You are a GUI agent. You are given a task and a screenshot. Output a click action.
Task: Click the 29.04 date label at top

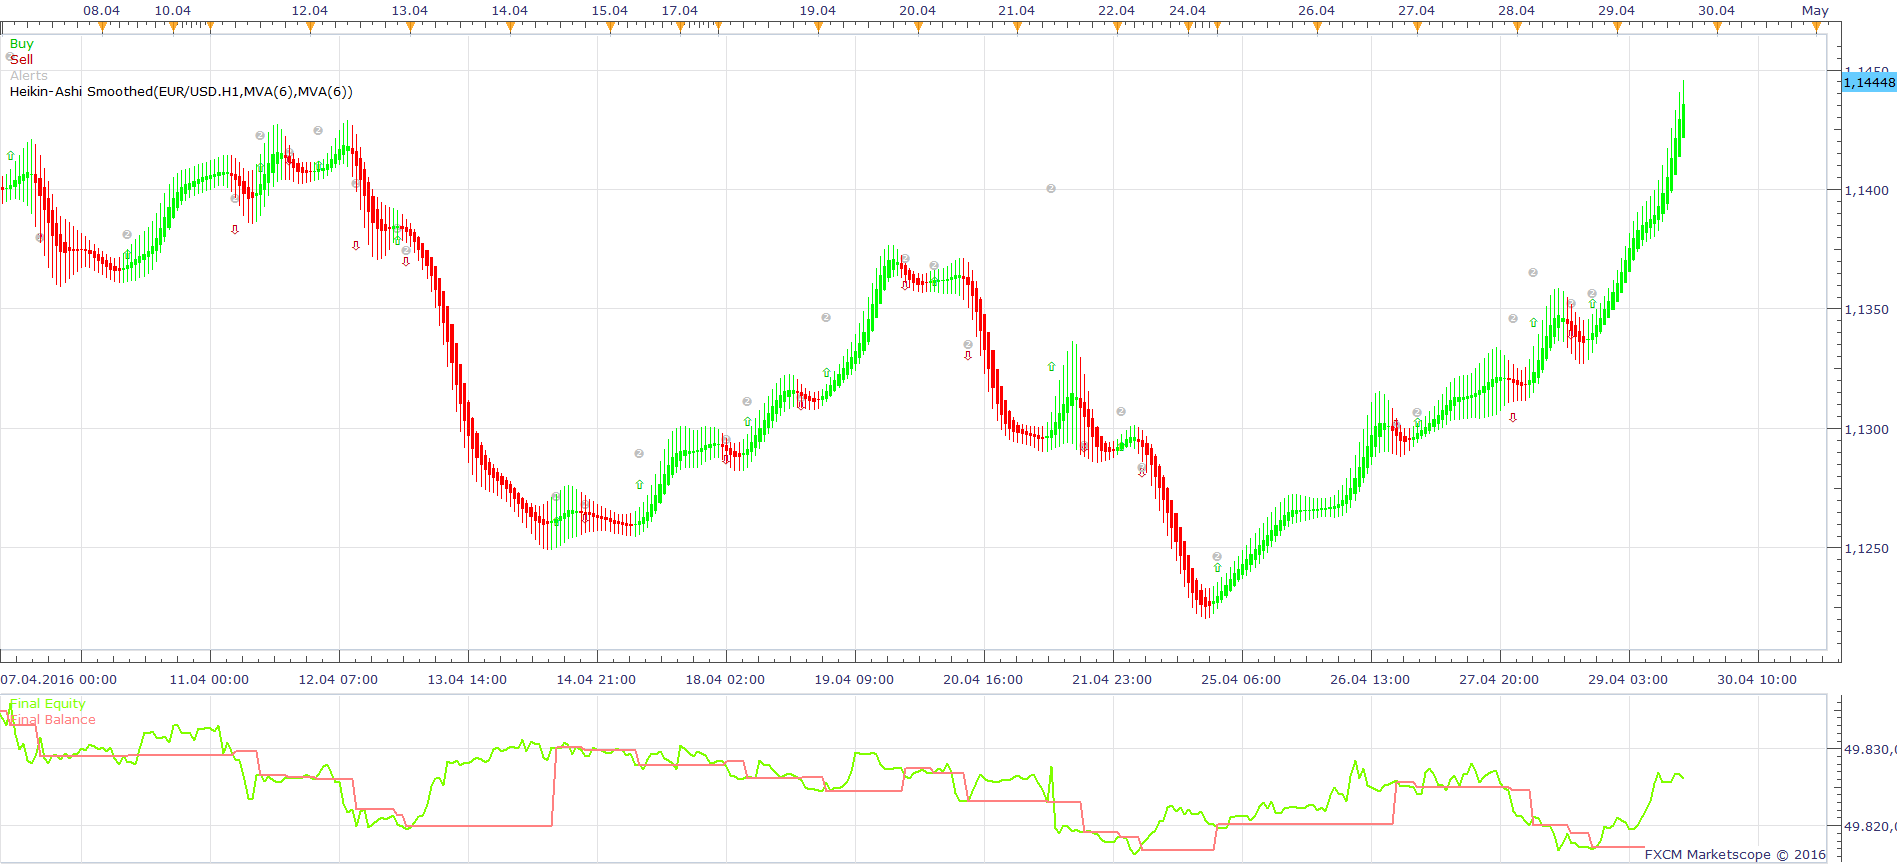1617,11
